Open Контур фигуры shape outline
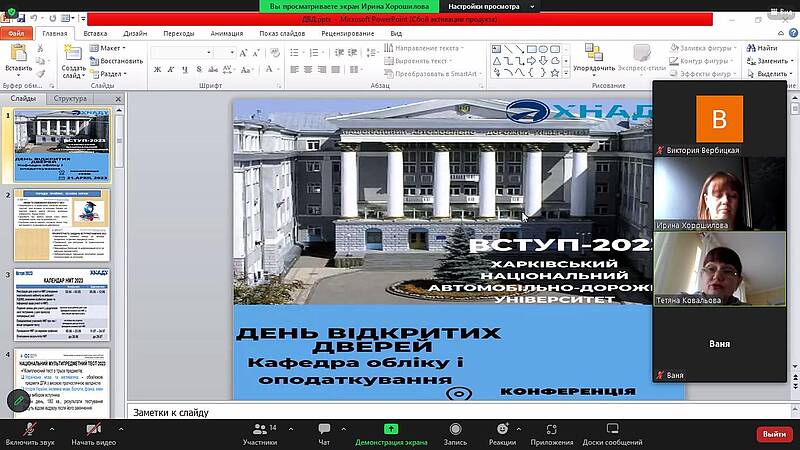800x450 pixels. (701, 61)
